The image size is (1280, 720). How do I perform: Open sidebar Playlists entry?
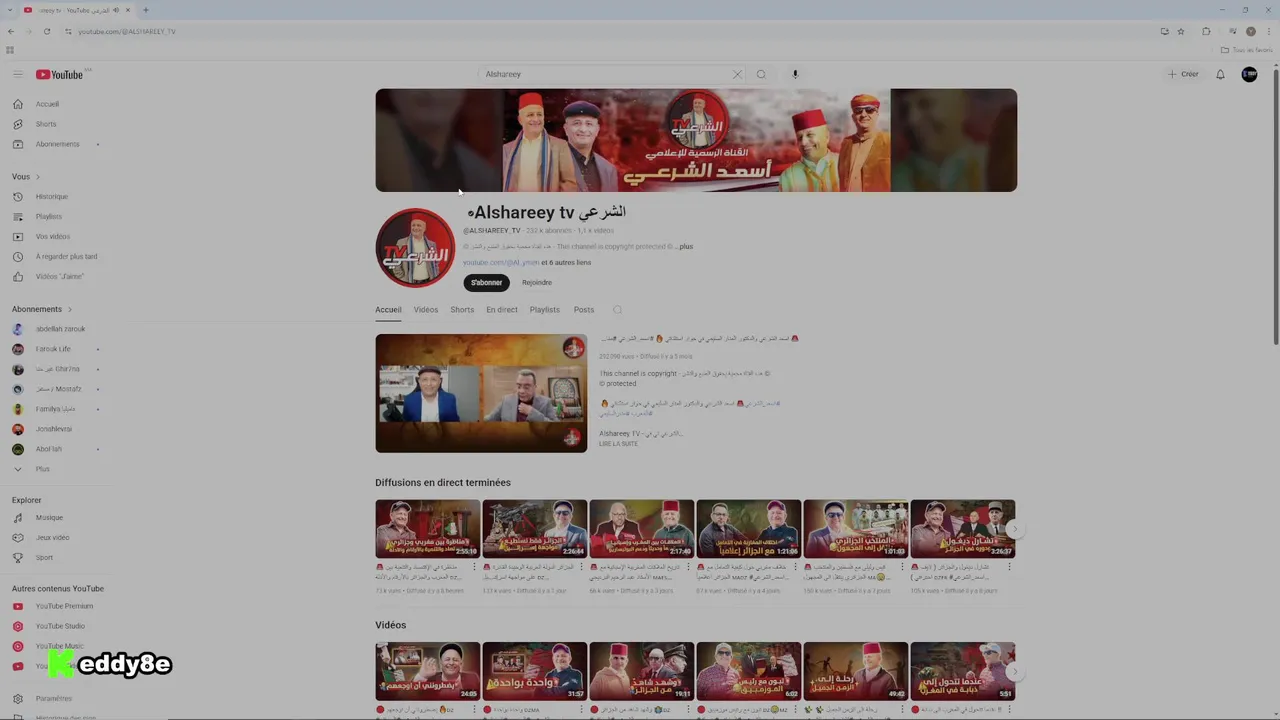[x=49, y=216]
